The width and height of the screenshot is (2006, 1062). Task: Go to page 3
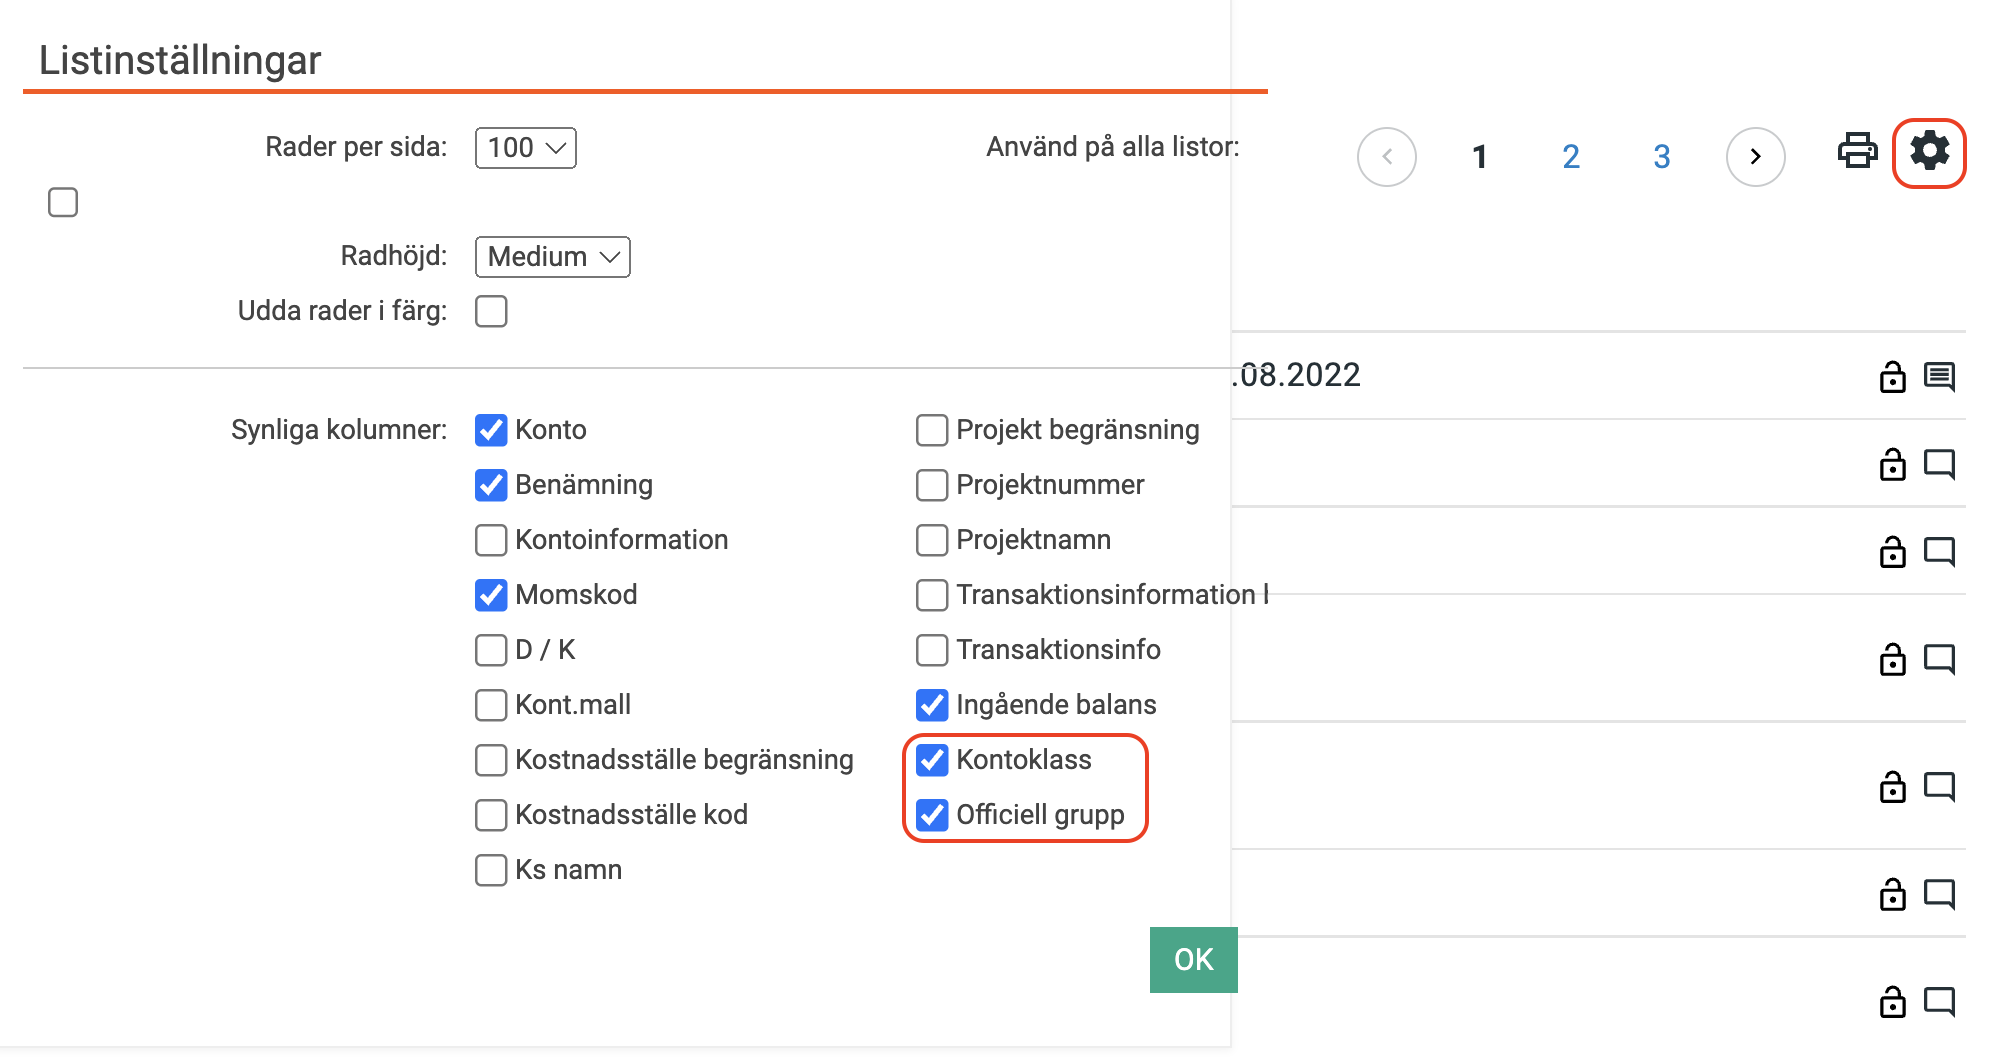[1661, 156]
